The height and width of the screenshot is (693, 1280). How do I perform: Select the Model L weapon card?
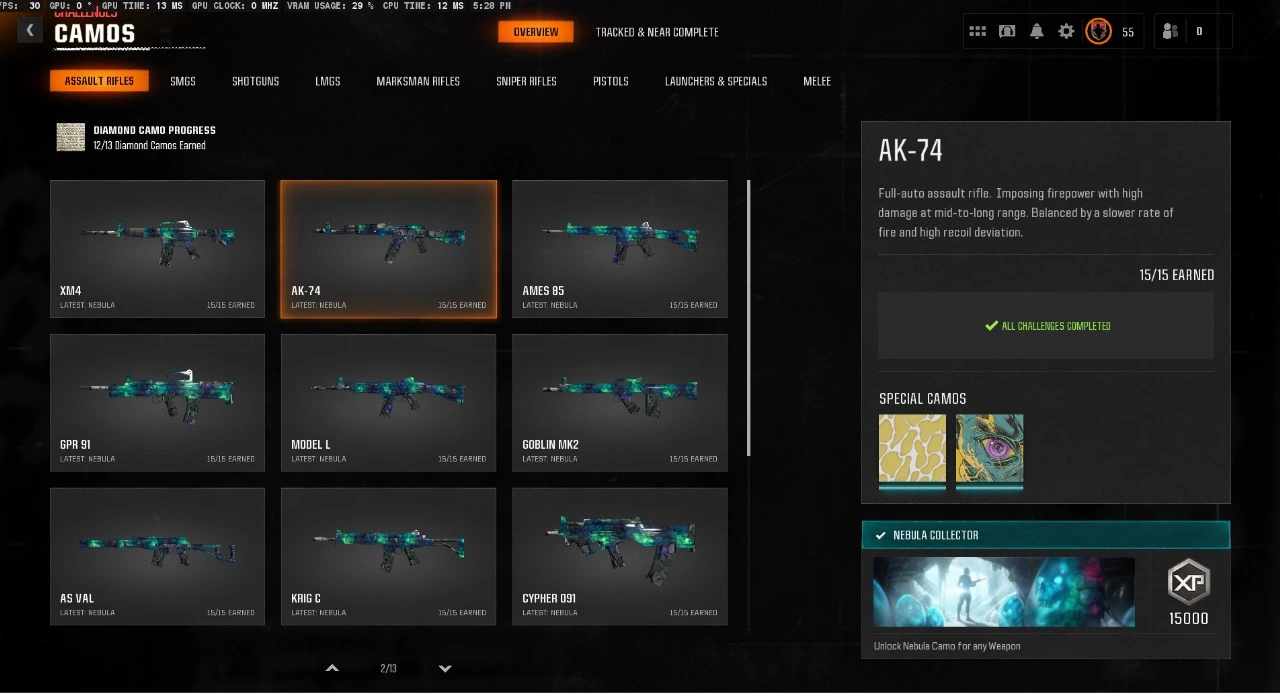tap(388, 403)
